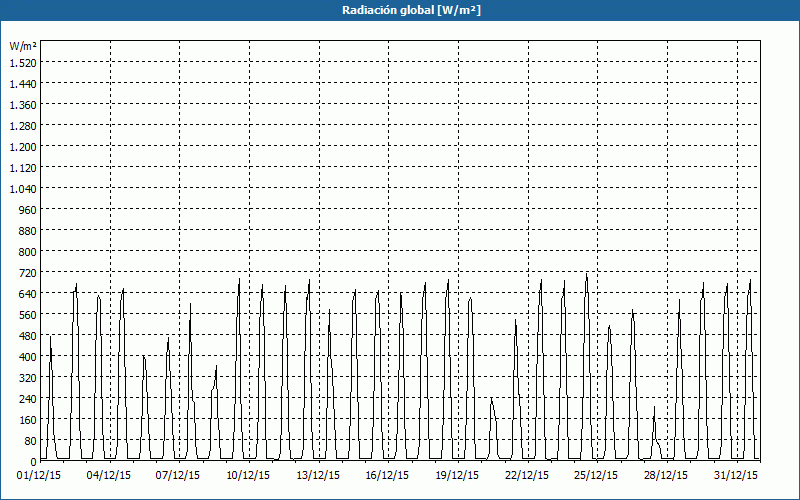Click the 19/12/15 date label
Screen dimensions: 800x500
coord(457,476)
